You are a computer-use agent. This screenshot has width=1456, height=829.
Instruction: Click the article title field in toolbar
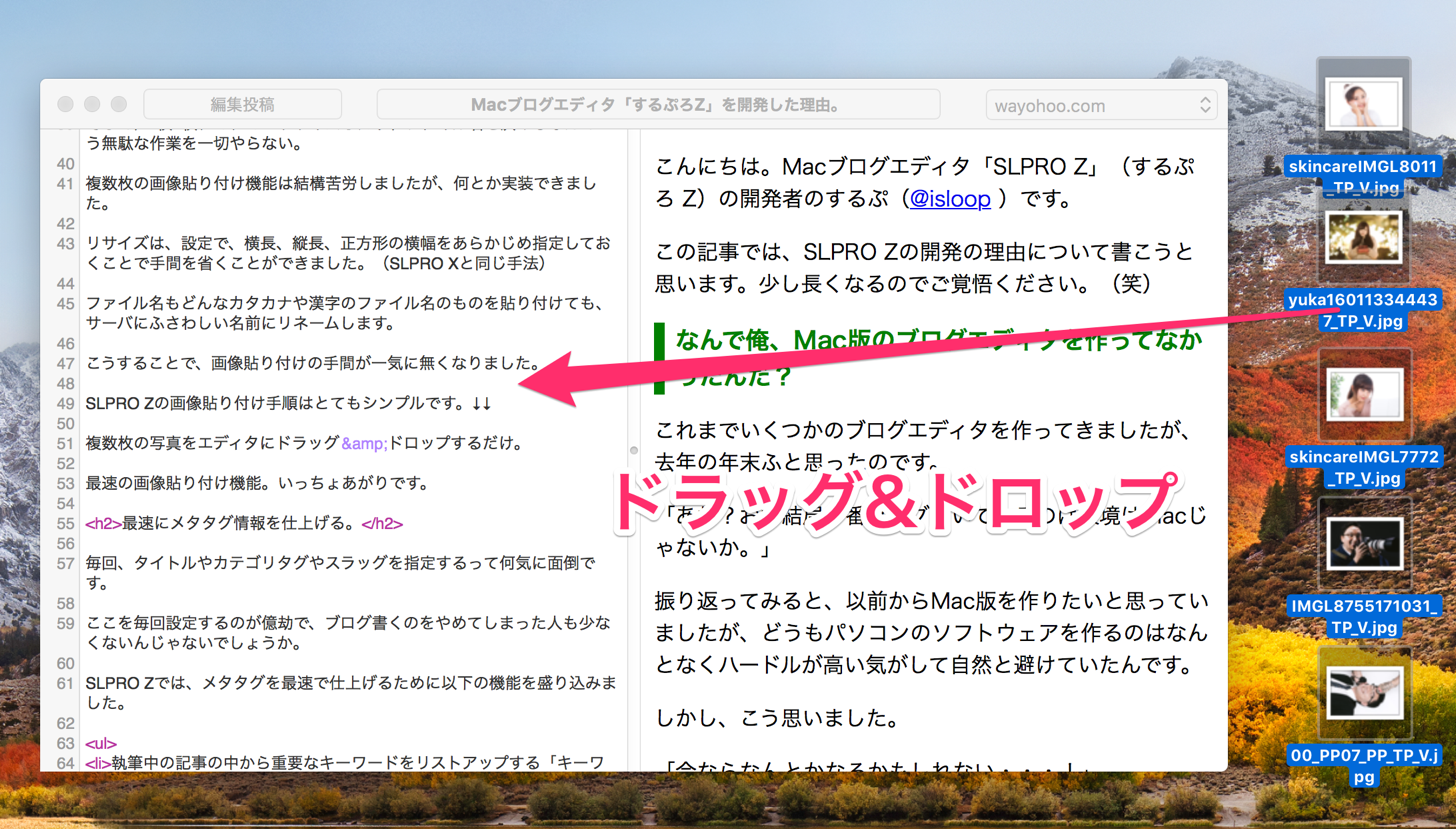[x=658, y=104]
